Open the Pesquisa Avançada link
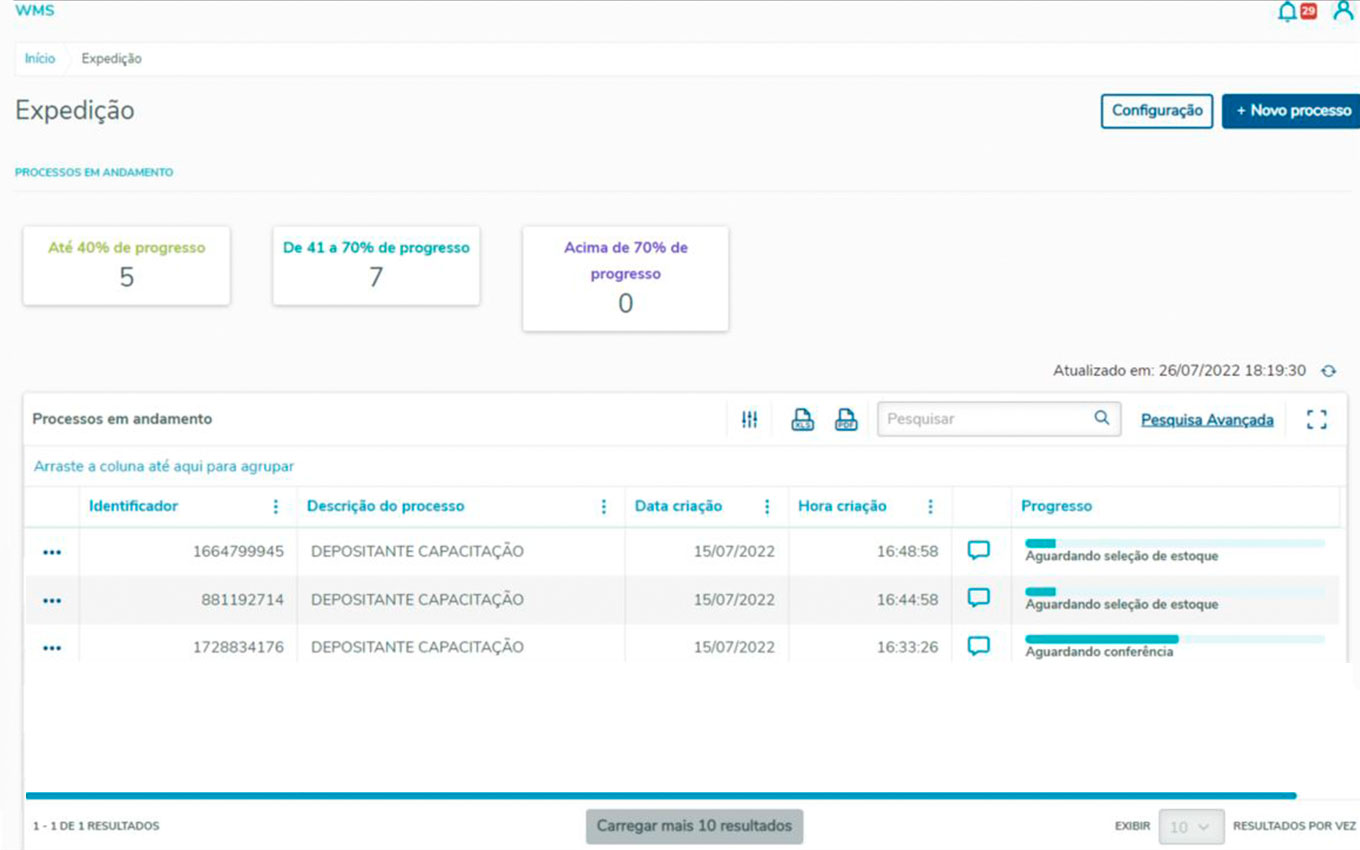Screen dimensions: 1360x850 pyautogui.click(x=1207, y=420)
